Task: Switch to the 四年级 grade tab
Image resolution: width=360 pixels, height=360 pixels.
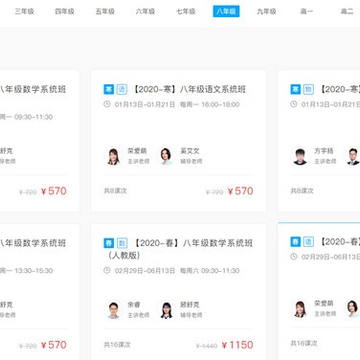Action: pos(65,11)
